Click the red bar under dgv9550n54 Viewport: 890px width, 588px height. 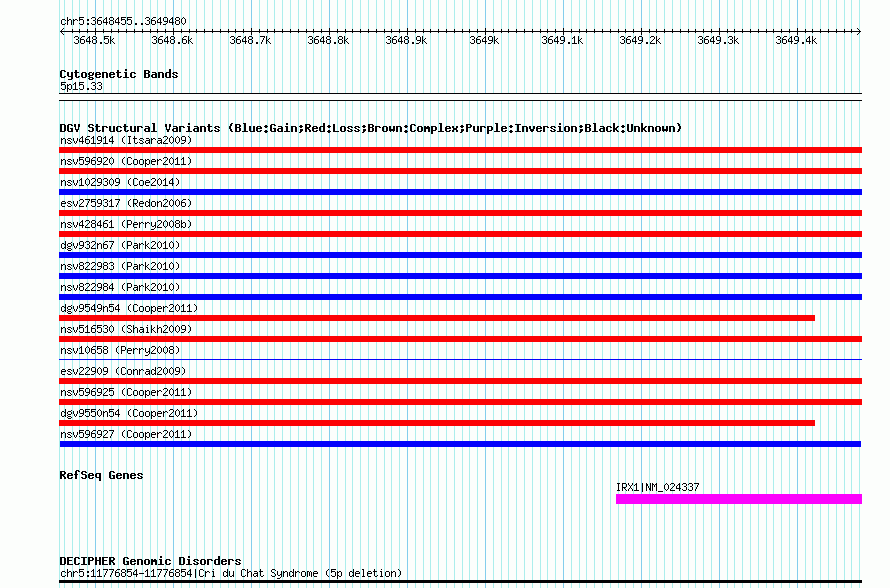(437, 423)
